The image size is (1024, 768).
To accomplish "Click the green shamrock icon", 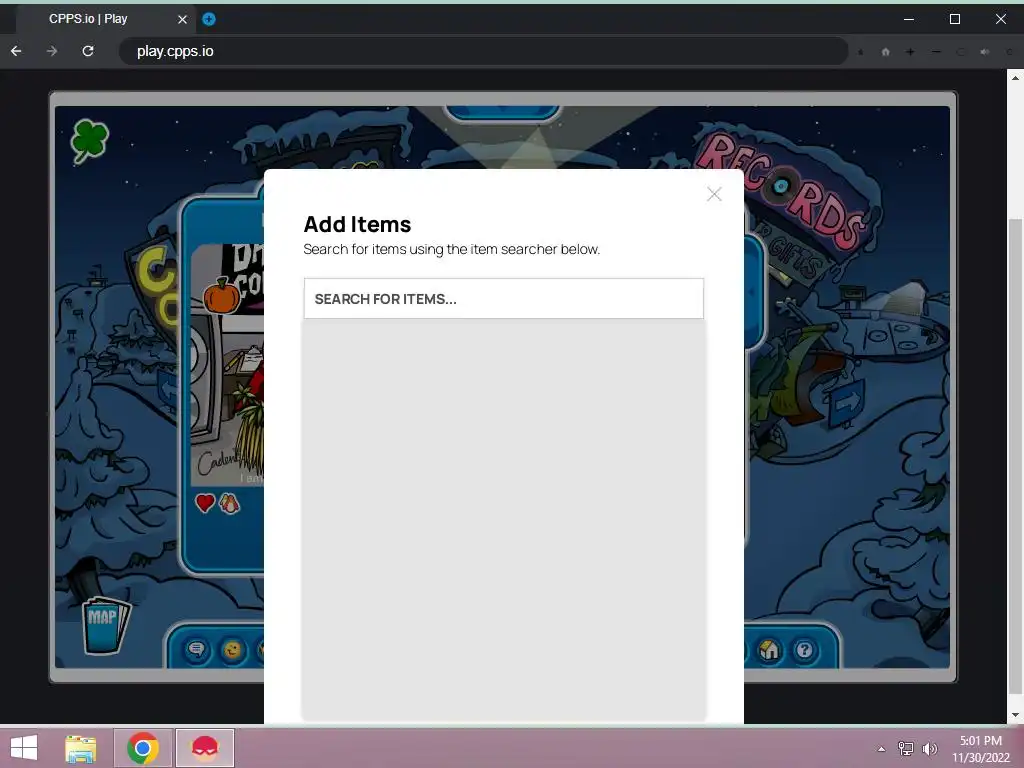I will click(x=89, y=139).
